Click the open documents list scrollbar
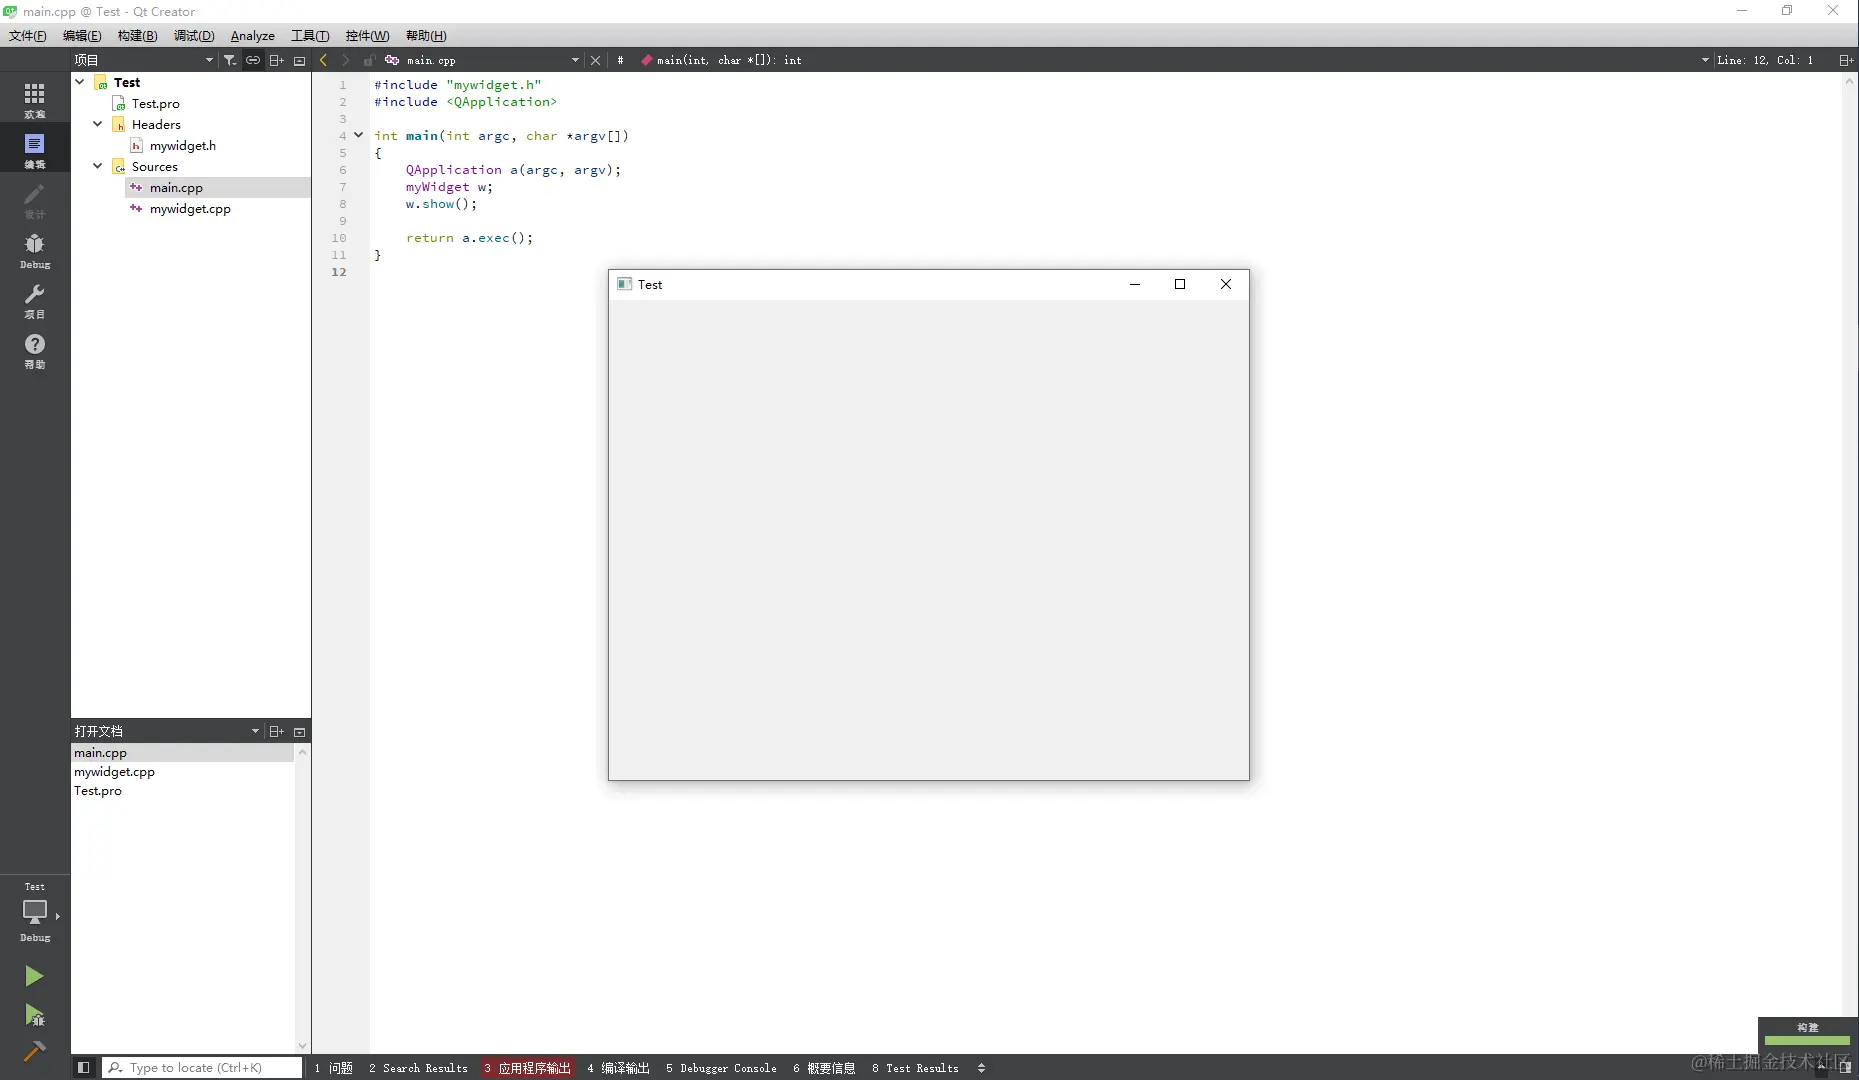The width and height of the screenshot is (1859, 1080). pyautogui.click(x=302, y=899)
